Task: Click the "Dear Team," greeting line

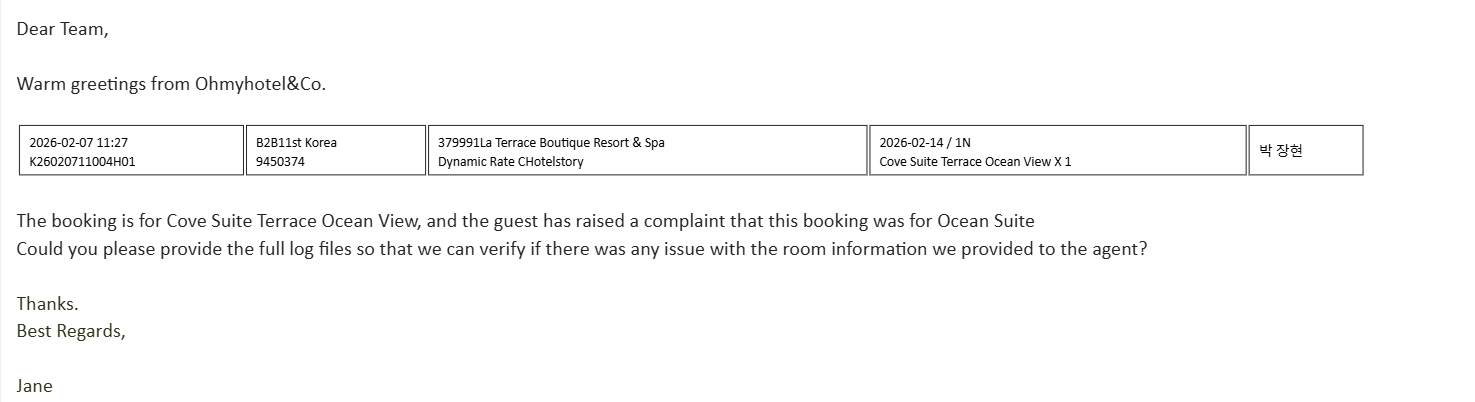Action: [62, 29]
